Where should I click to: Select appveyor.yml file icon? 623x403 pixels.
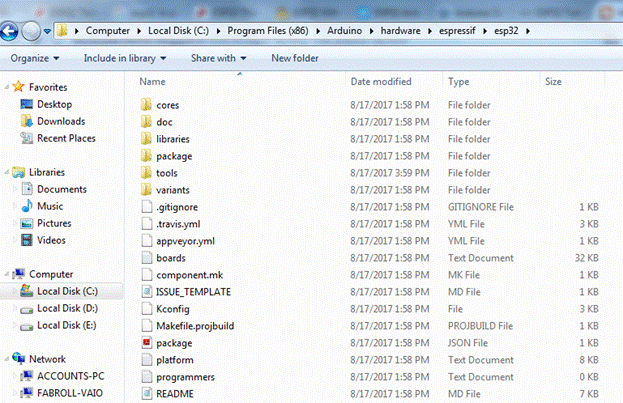[x=147, y=241]
